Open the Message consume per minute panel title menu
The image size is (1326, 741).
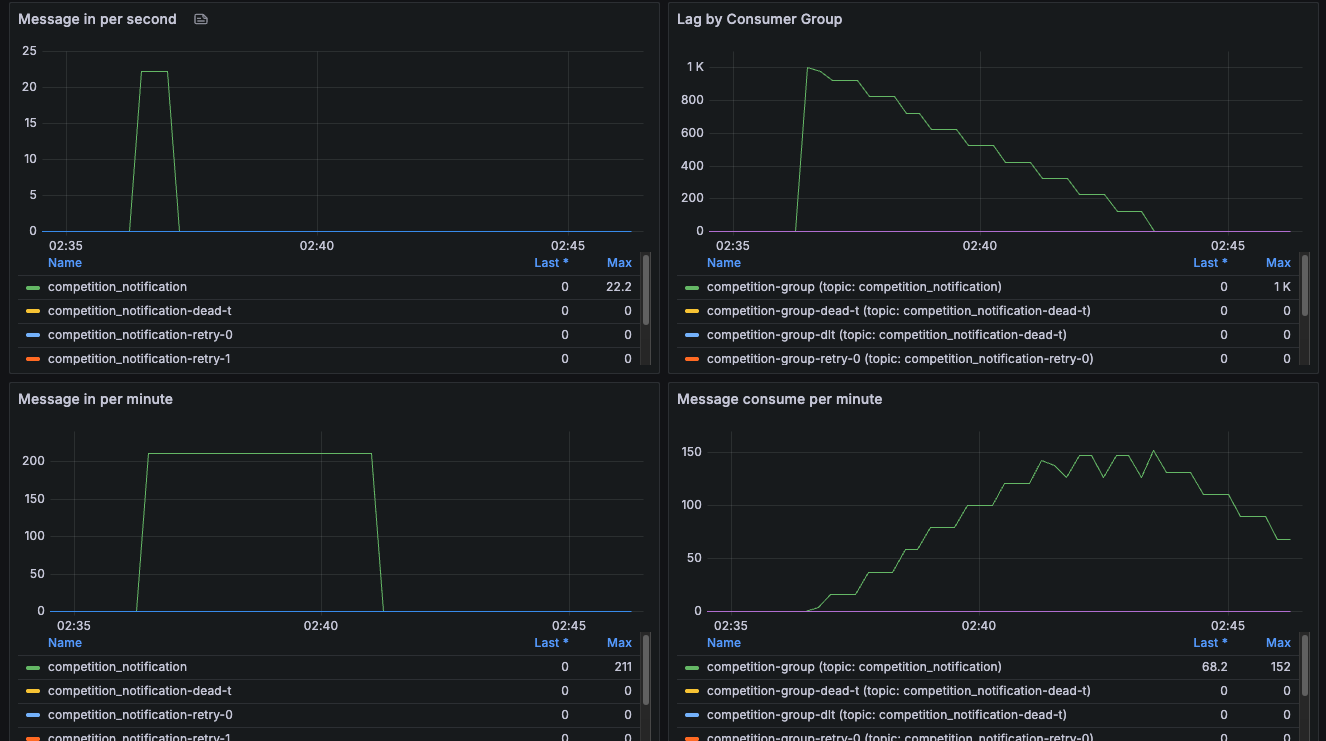(780, 399)
